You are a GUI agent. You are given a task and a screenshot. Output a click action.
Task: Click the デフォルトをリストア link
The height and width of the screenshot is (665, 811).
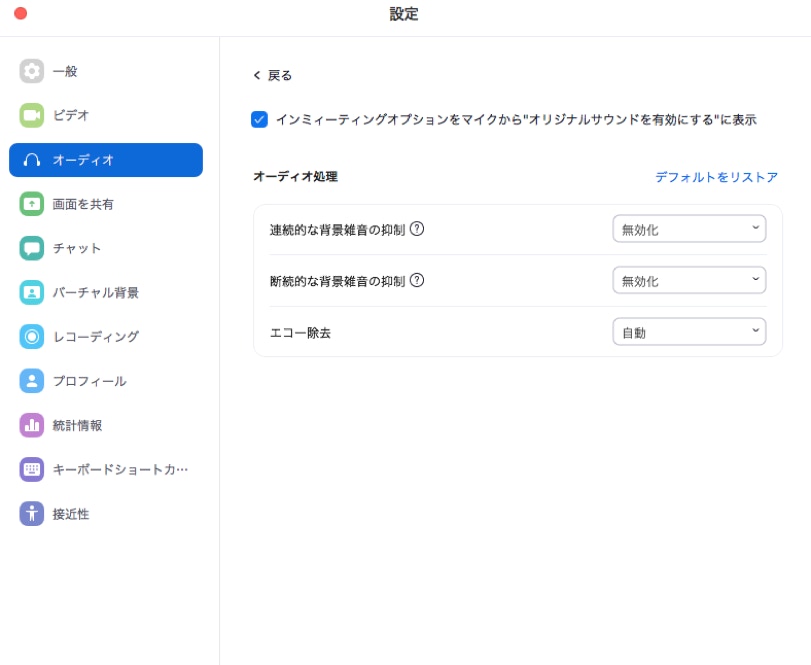(716, 177)
